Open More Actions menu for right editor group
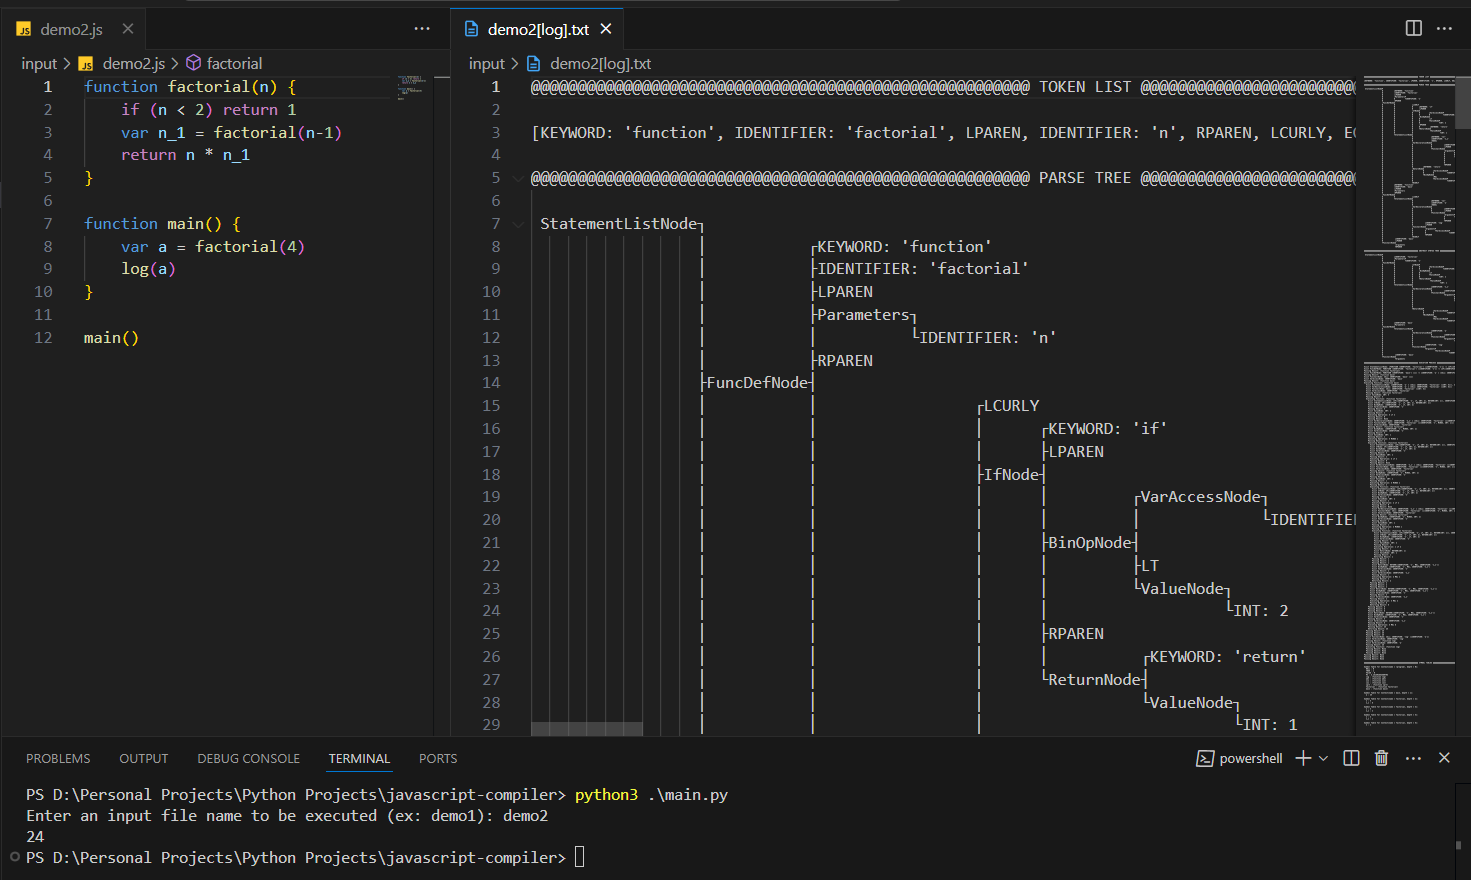Viewport: 1471px width, 880px height. 1445,28
